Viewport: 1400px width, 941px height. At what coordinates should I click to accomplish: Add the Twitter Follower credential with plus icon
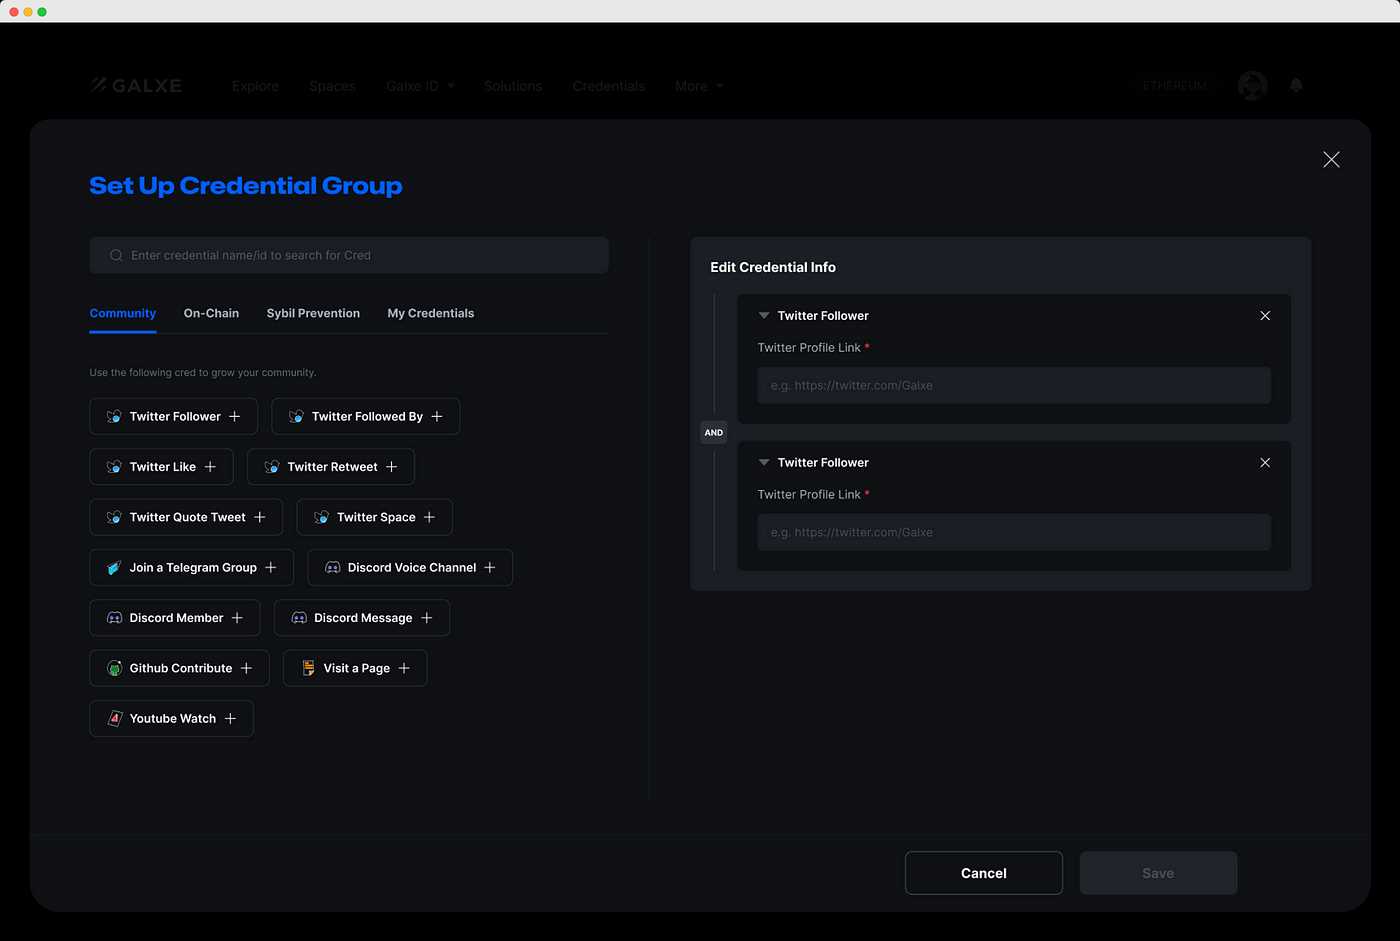235,416
